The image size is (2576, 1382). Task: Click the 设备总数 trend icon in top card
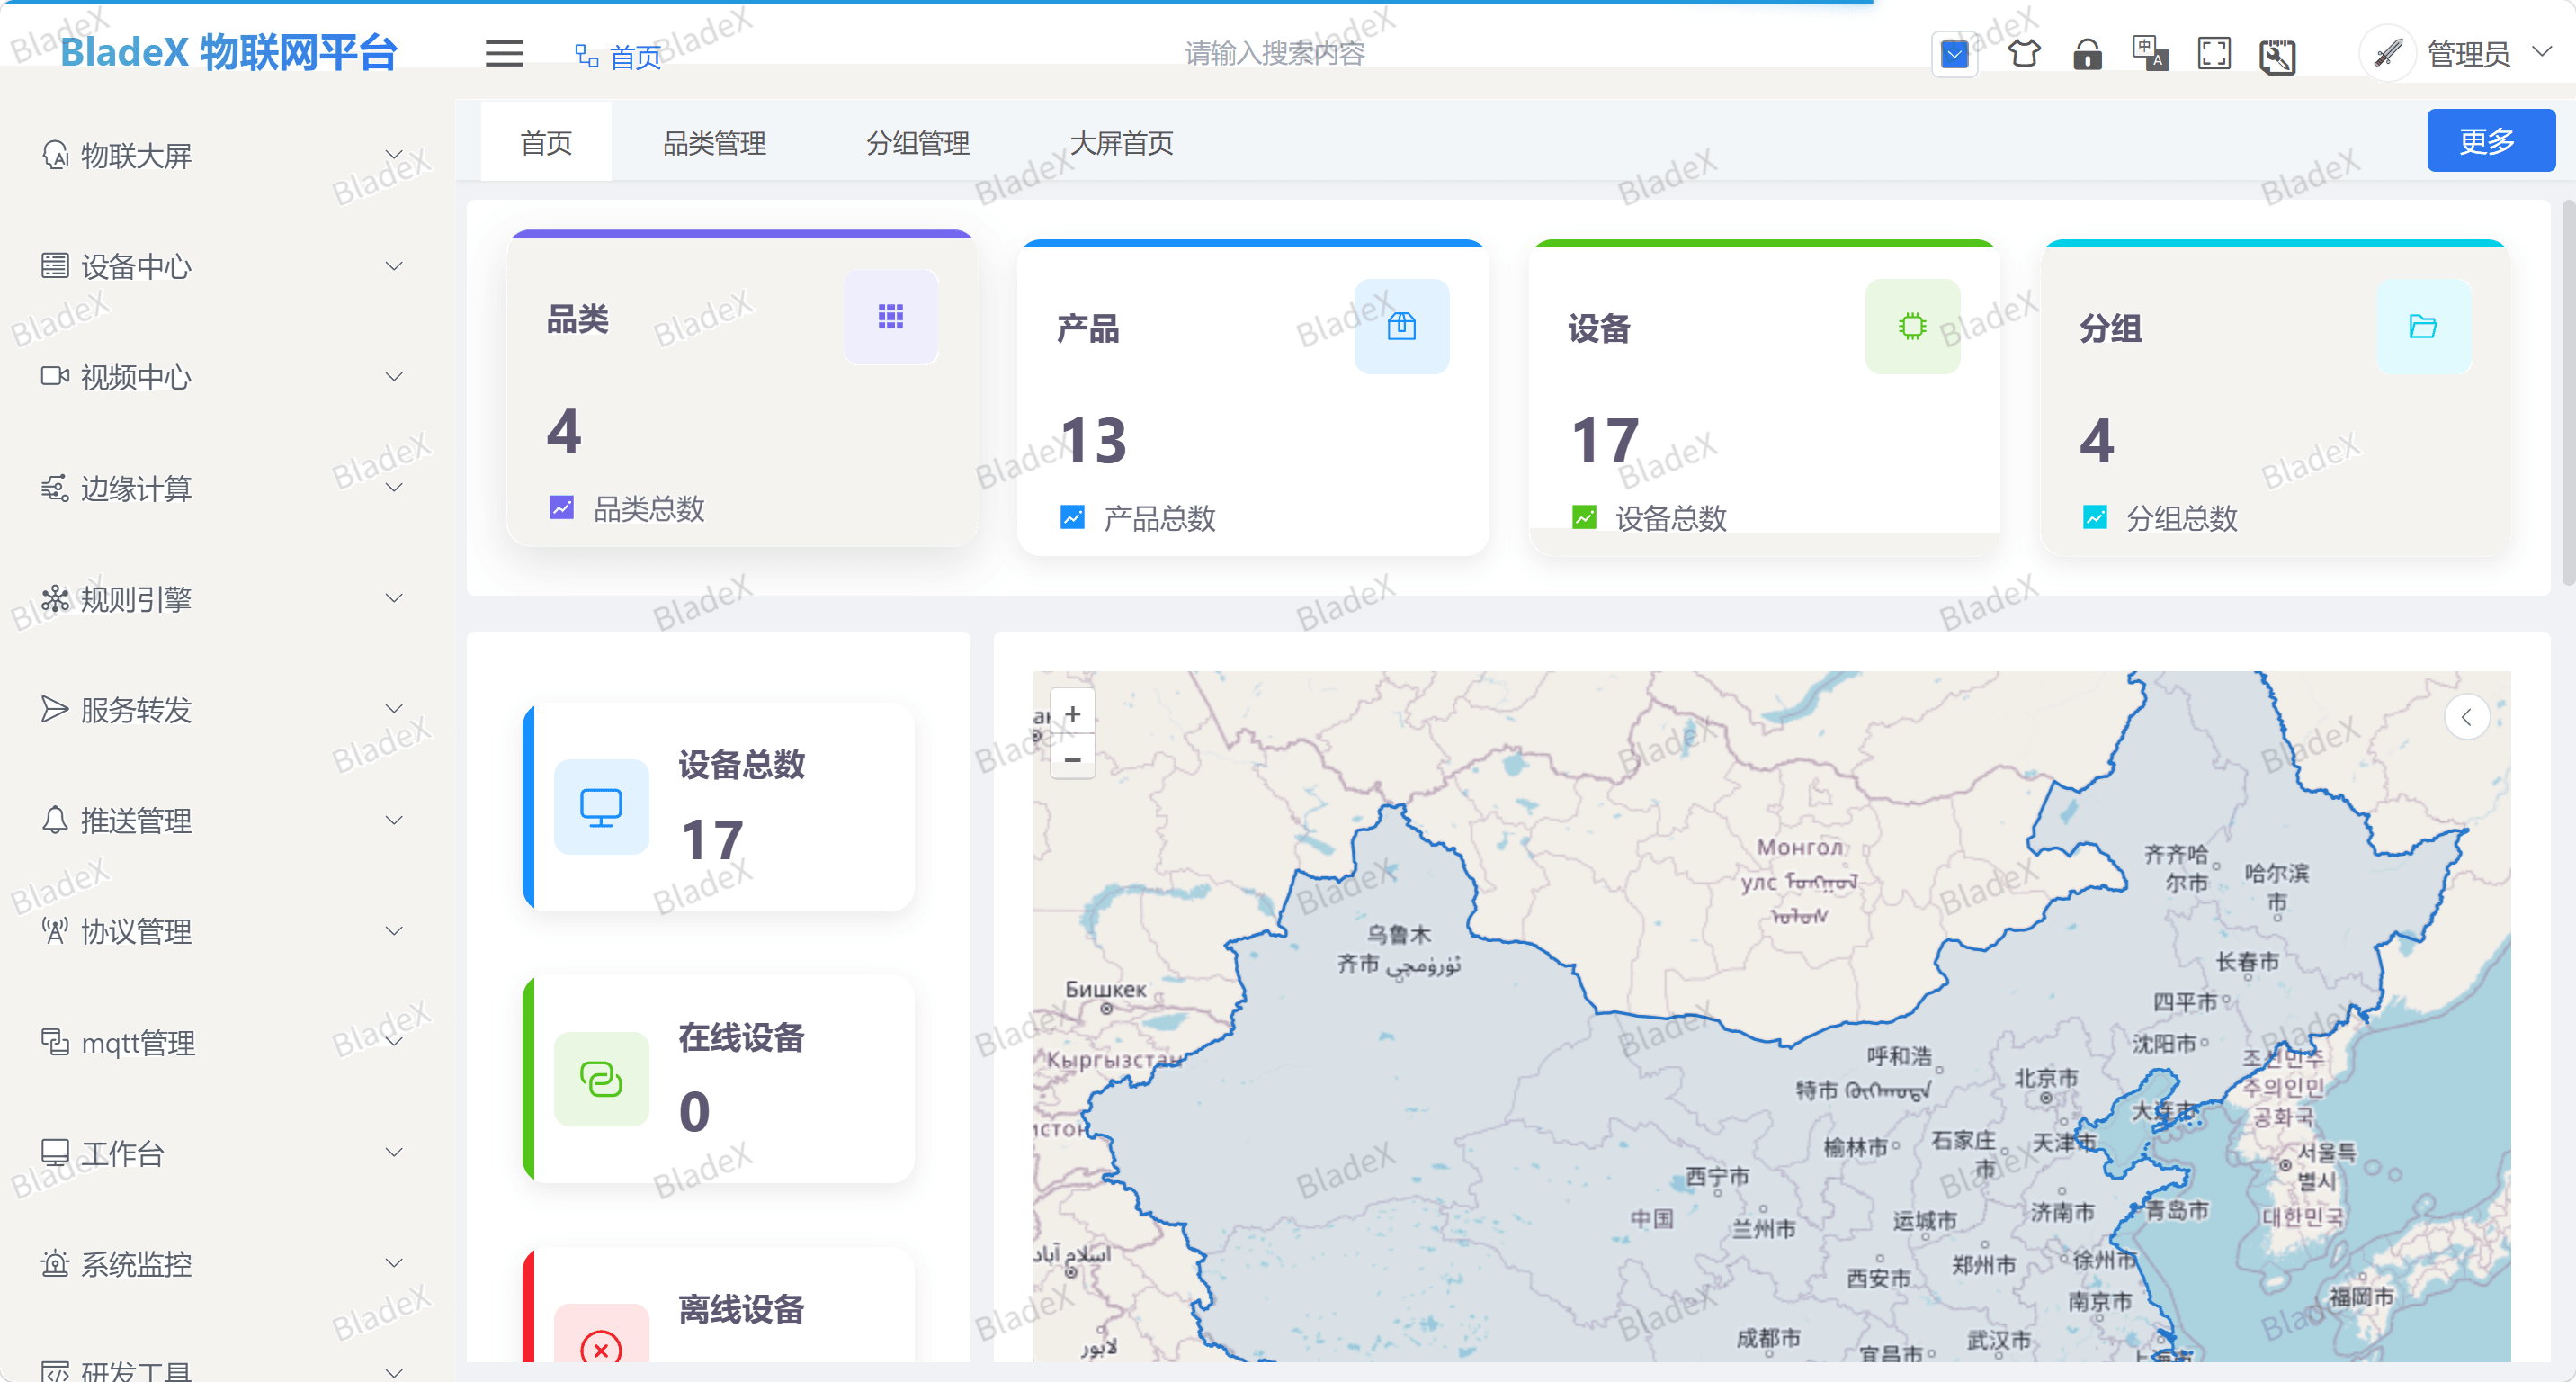click(x=1583, y=518)
